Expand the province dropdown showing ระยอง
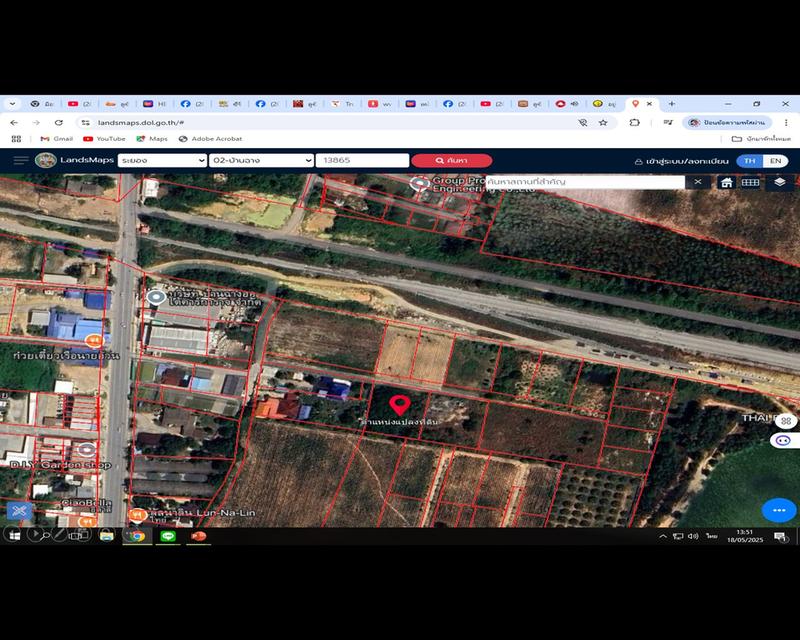The height and width of the screenshot is (640, 800). tap(162, 160)
